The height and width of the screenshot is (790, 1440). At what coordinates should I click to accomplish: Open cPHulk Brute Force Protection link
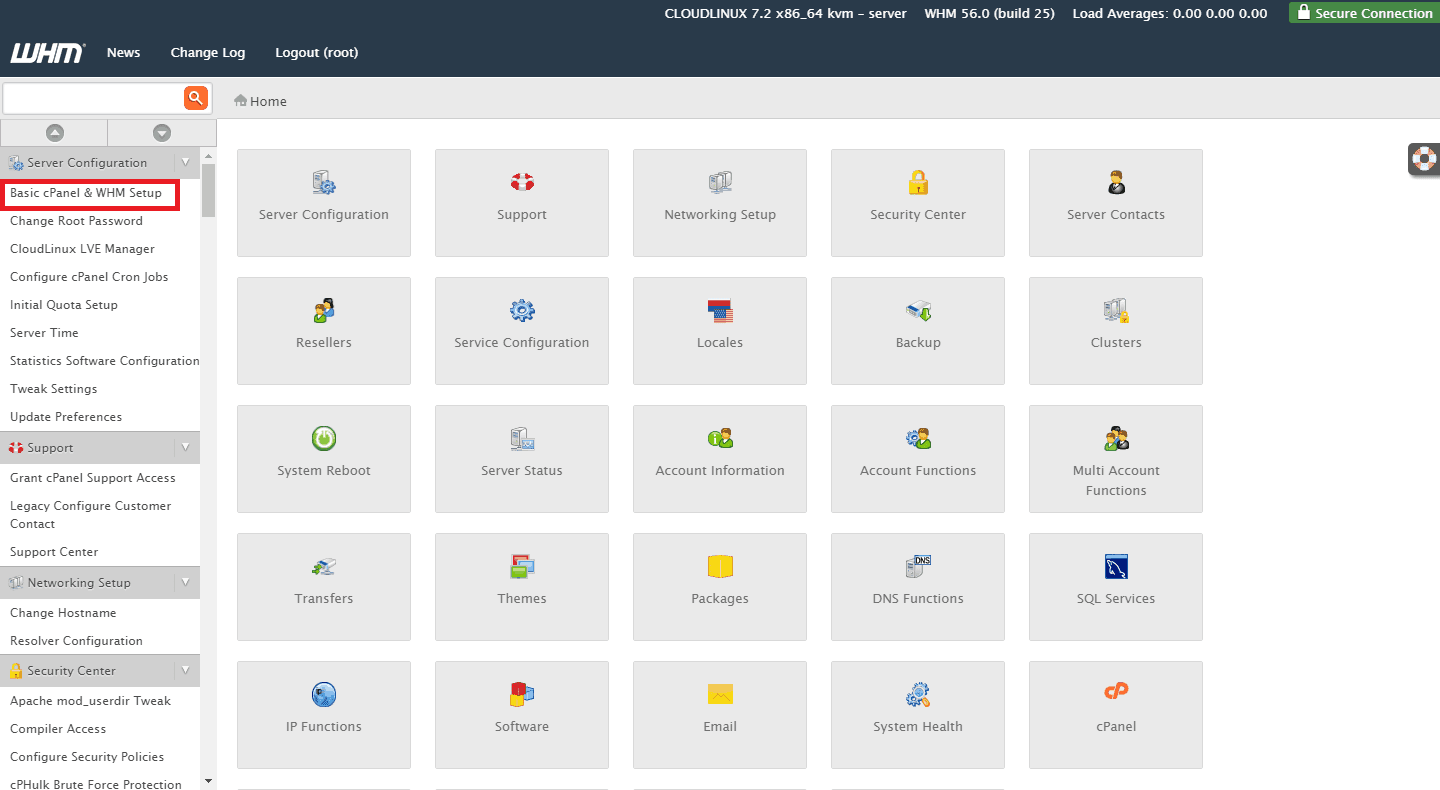(96, 785)
